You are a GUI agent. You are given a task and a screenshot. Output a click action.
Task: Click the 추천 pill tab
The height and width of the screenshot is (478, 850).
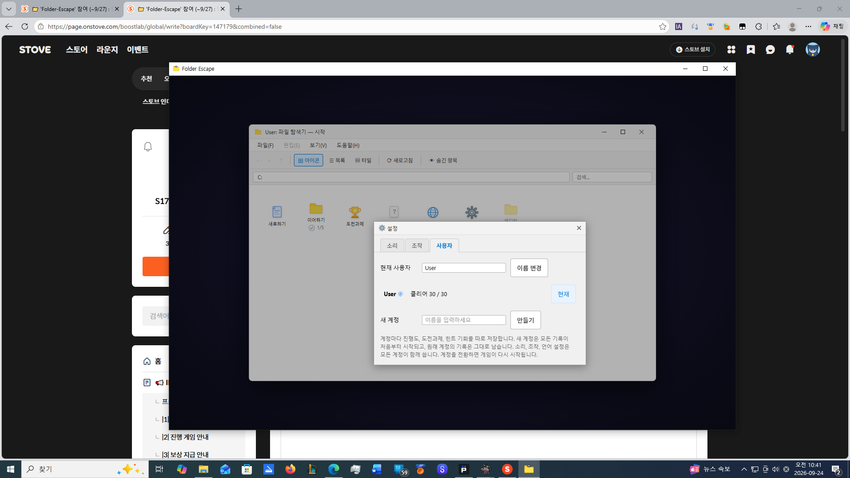146,79
